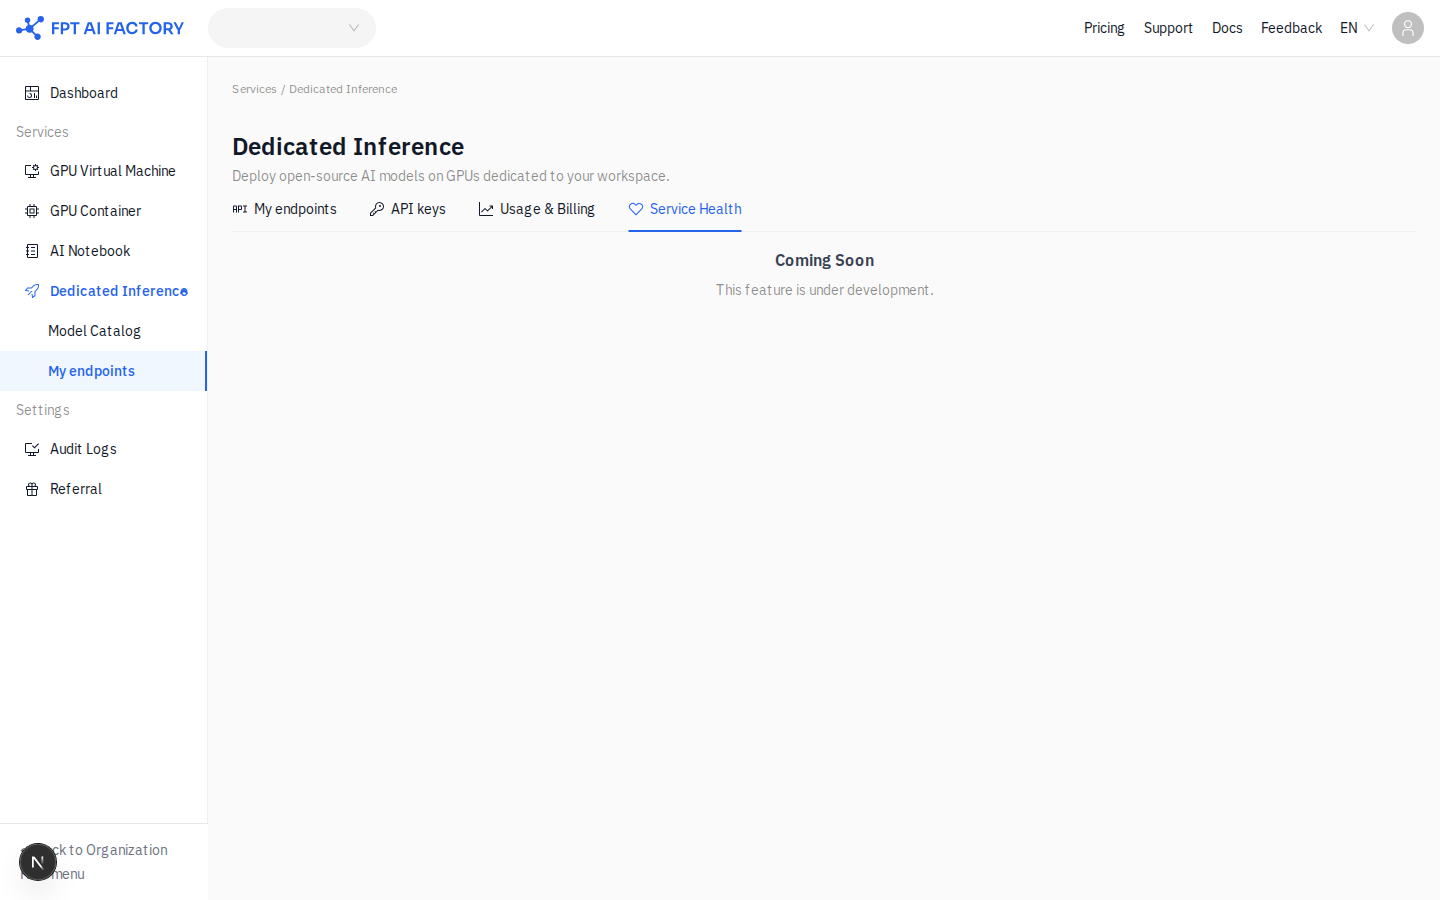This screenshot has height=900, width=1440.
Task: Click the Audit Logs icon
Action: pos(32,449)
